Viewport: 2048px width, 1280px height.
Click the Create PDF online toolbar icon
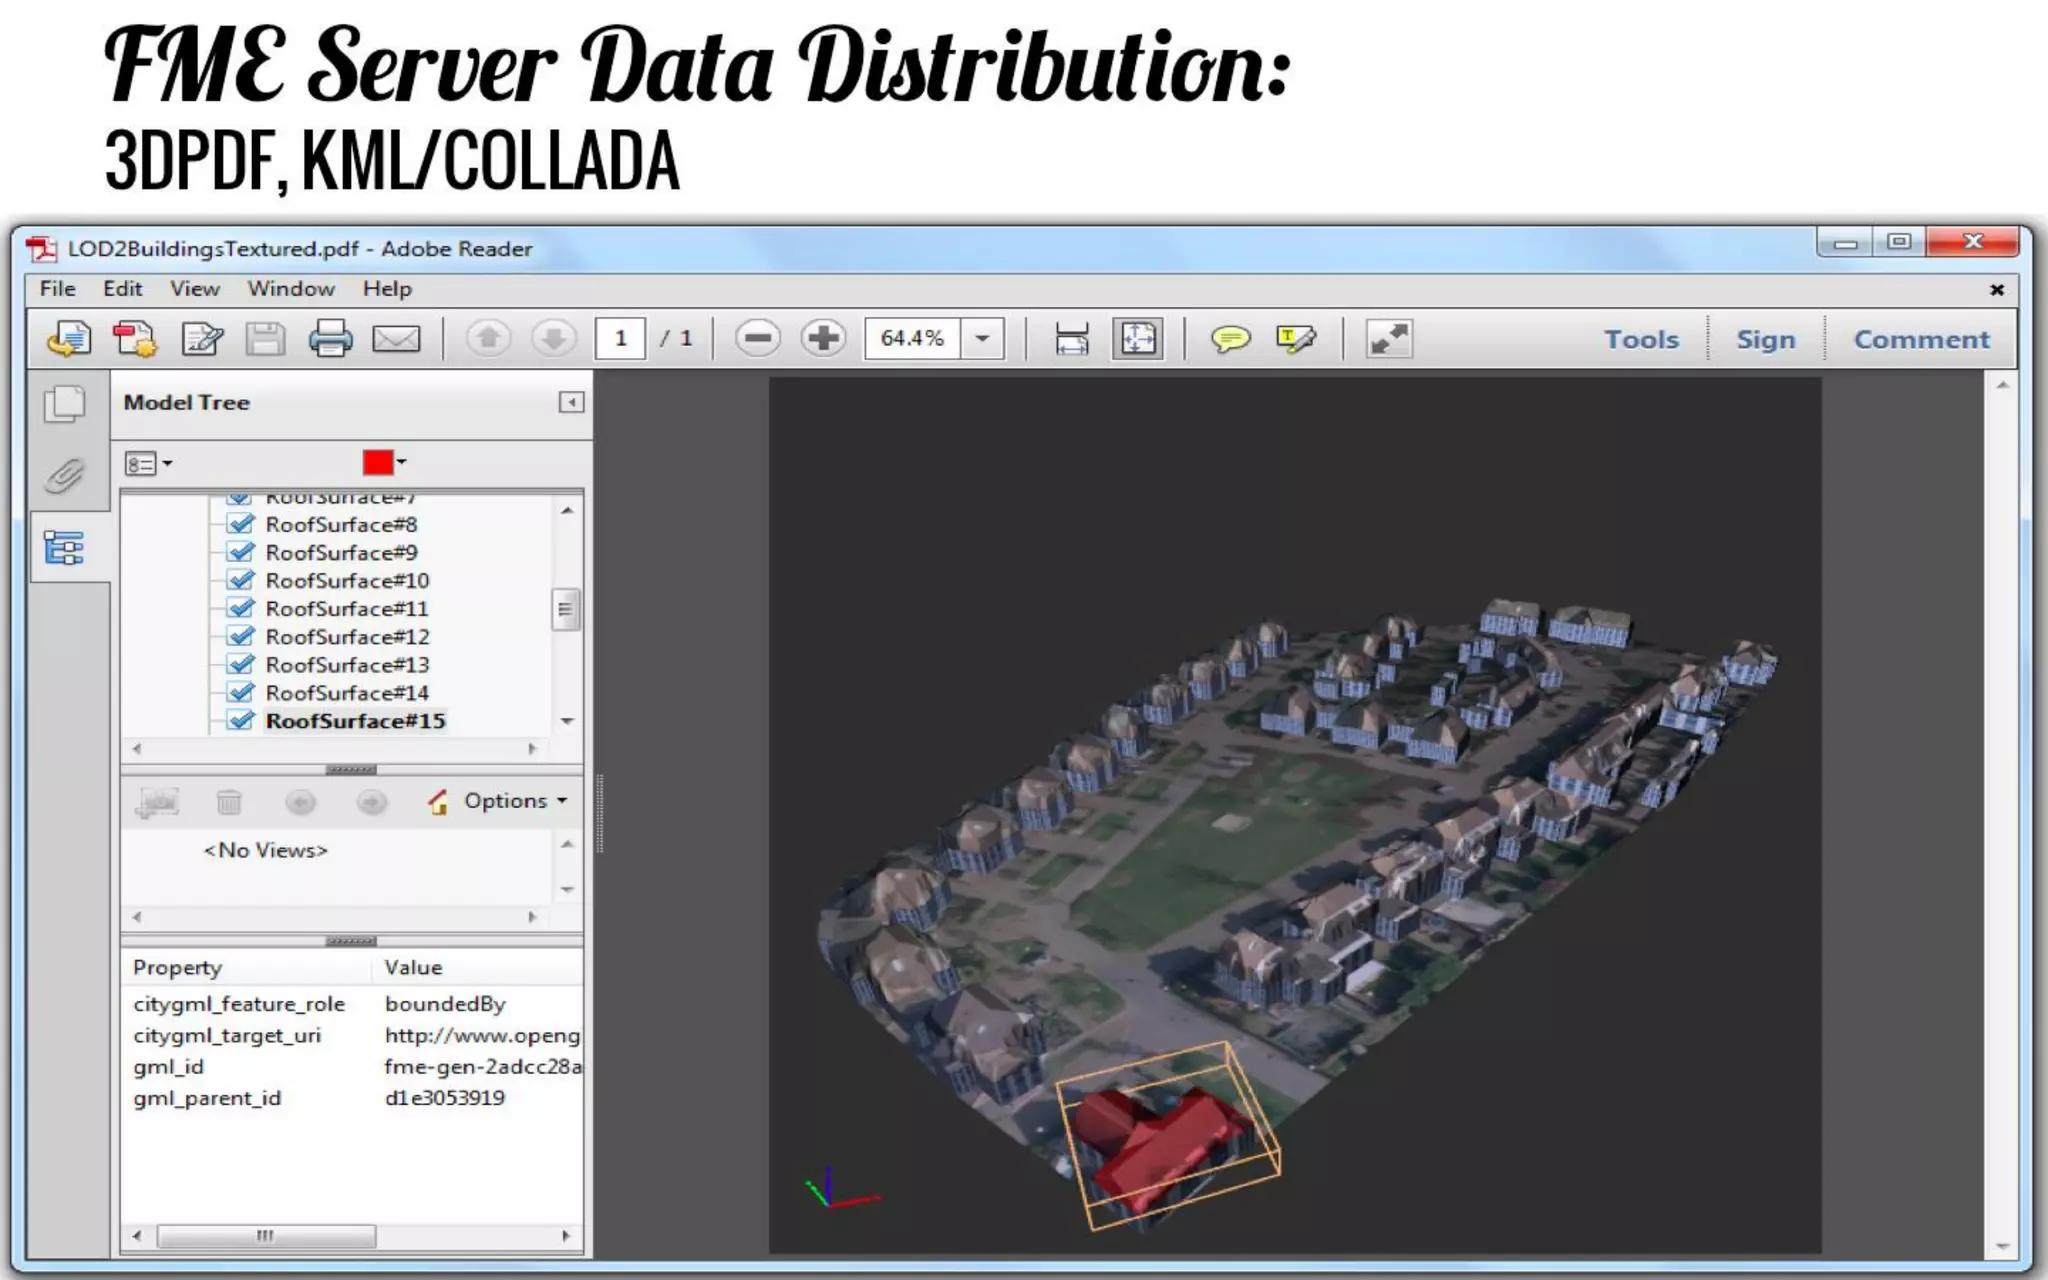[x=69, y=339]
